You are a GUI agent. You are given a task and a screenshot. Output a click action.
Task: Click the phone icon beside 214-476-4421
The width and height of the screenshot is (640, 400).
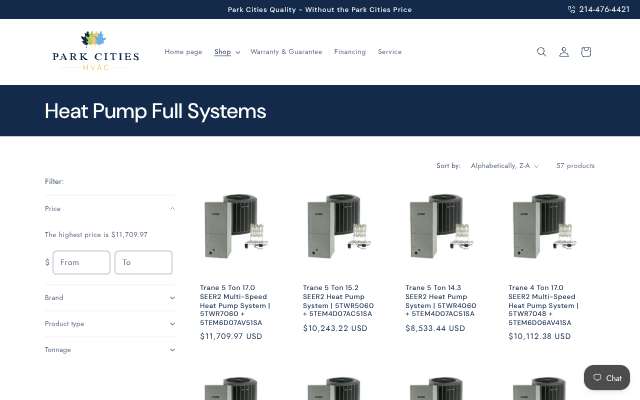(x=571, y=9)
